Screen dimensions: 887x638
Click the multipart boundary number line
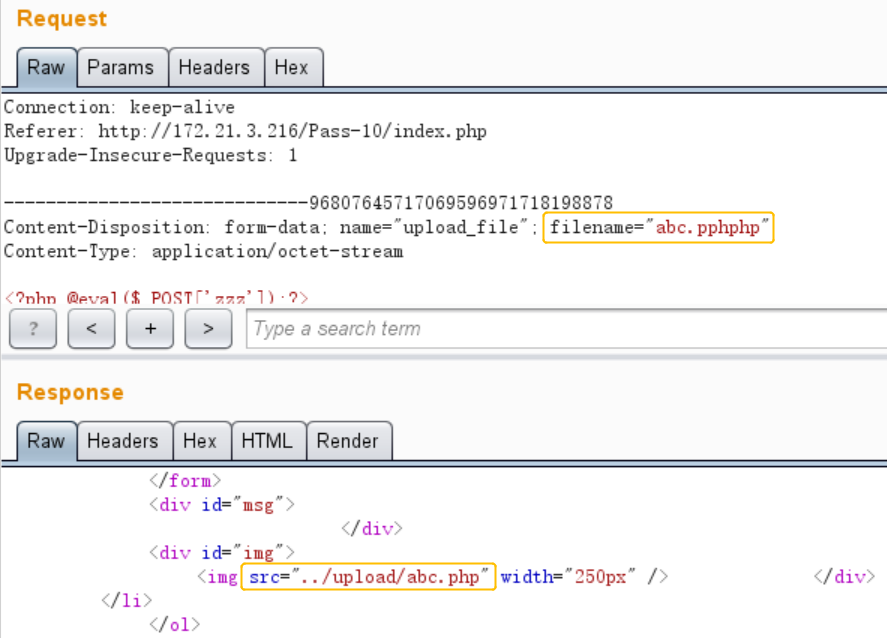tap(308, 202)
